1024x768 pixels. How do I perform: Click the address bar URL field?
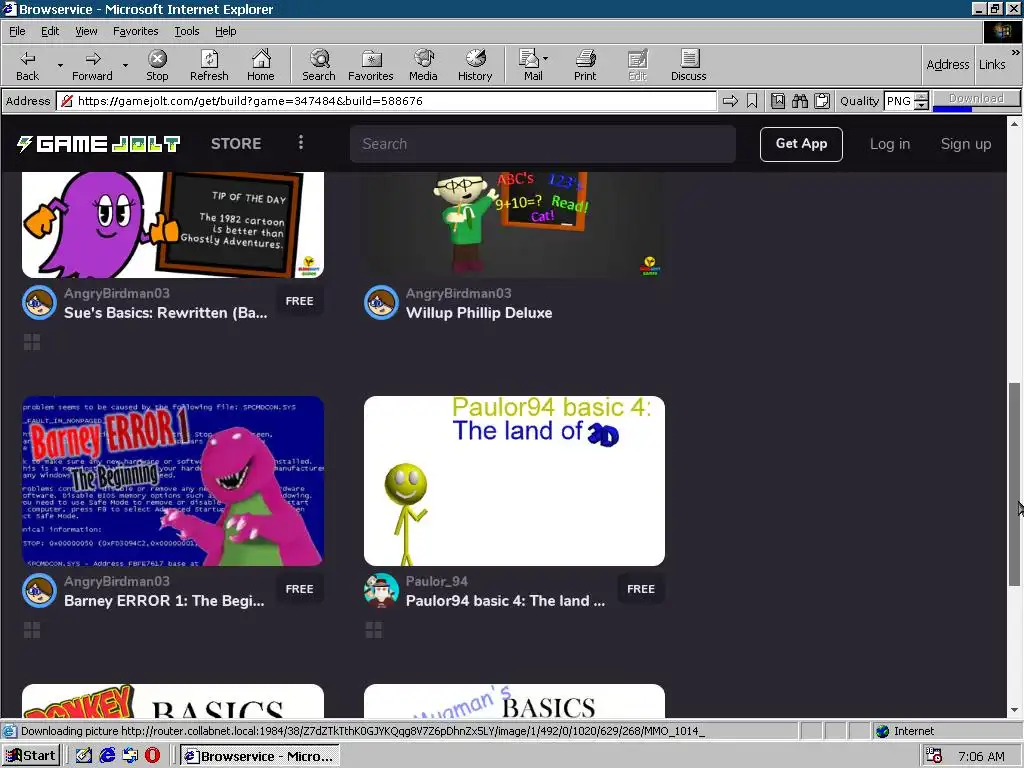387,101
